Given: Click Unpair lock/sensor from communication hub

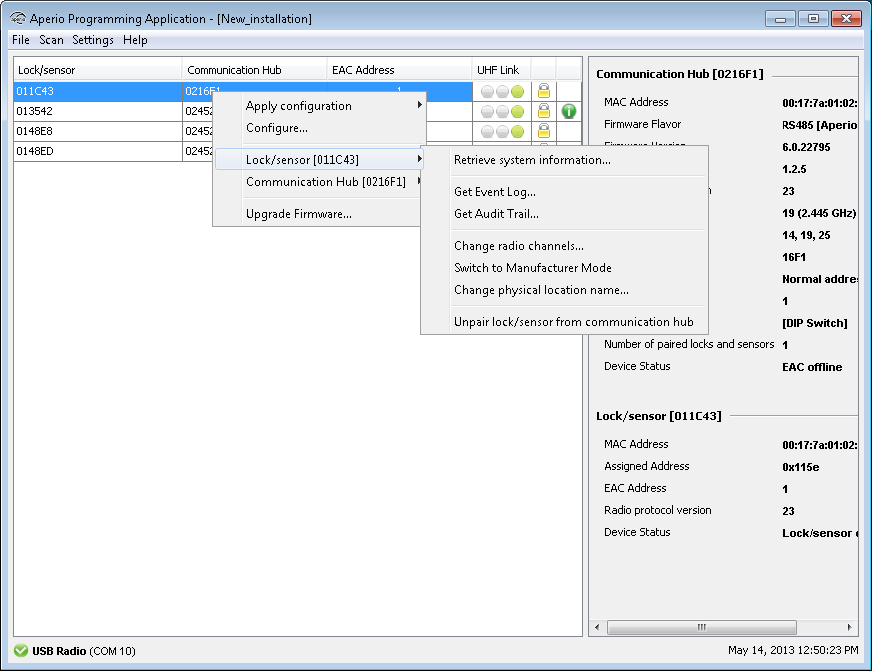Looking at the screenshot, I should click(x=564, y=322).
